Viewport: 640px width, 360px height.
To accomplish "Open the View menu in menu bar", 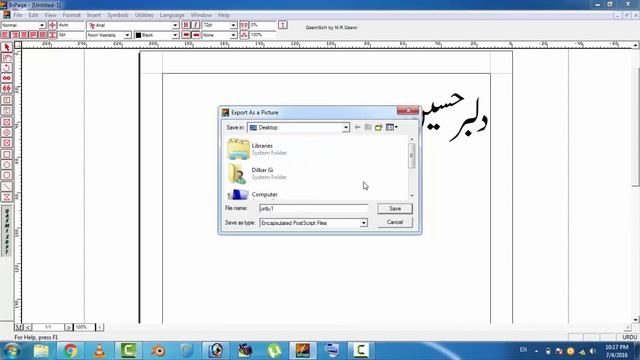I will [50, 15].
